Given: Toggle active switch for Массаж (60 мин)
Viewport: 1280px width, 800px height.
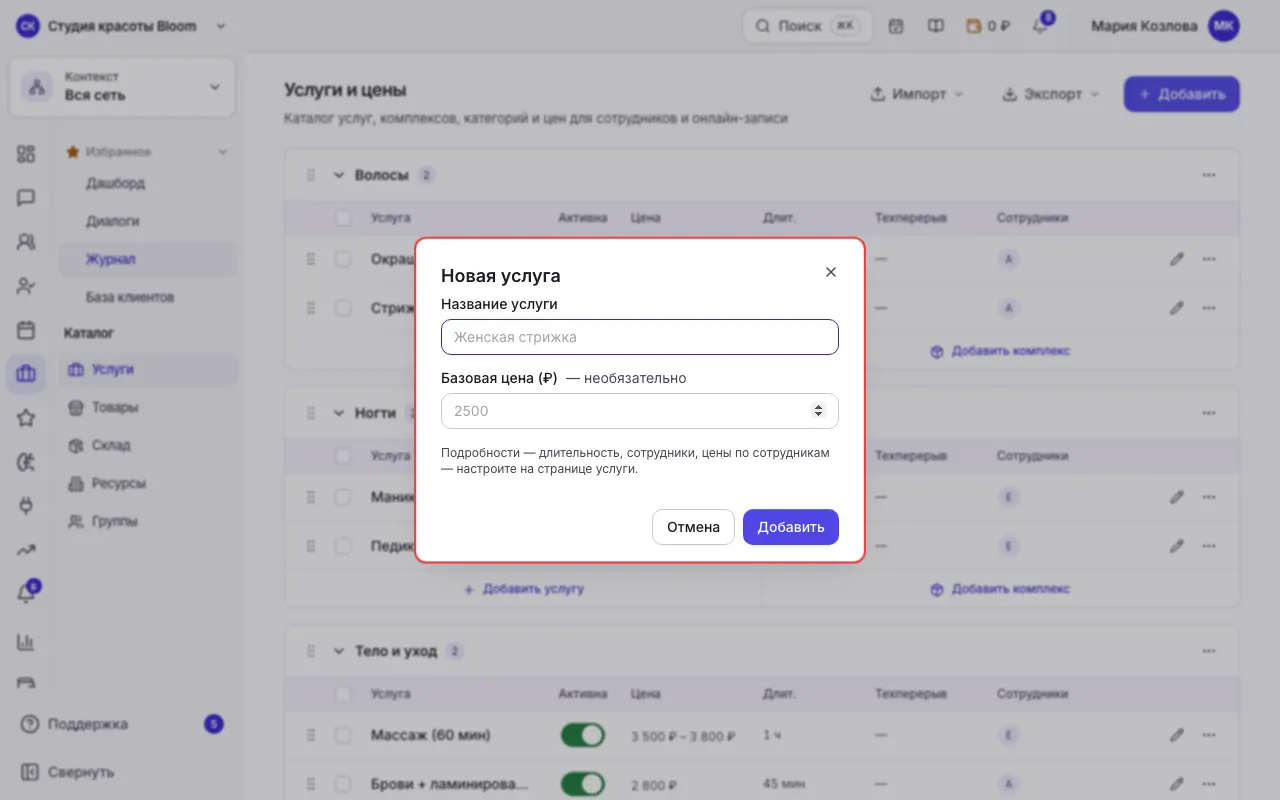Looking at the screenshot, I should tap(583, 735).
